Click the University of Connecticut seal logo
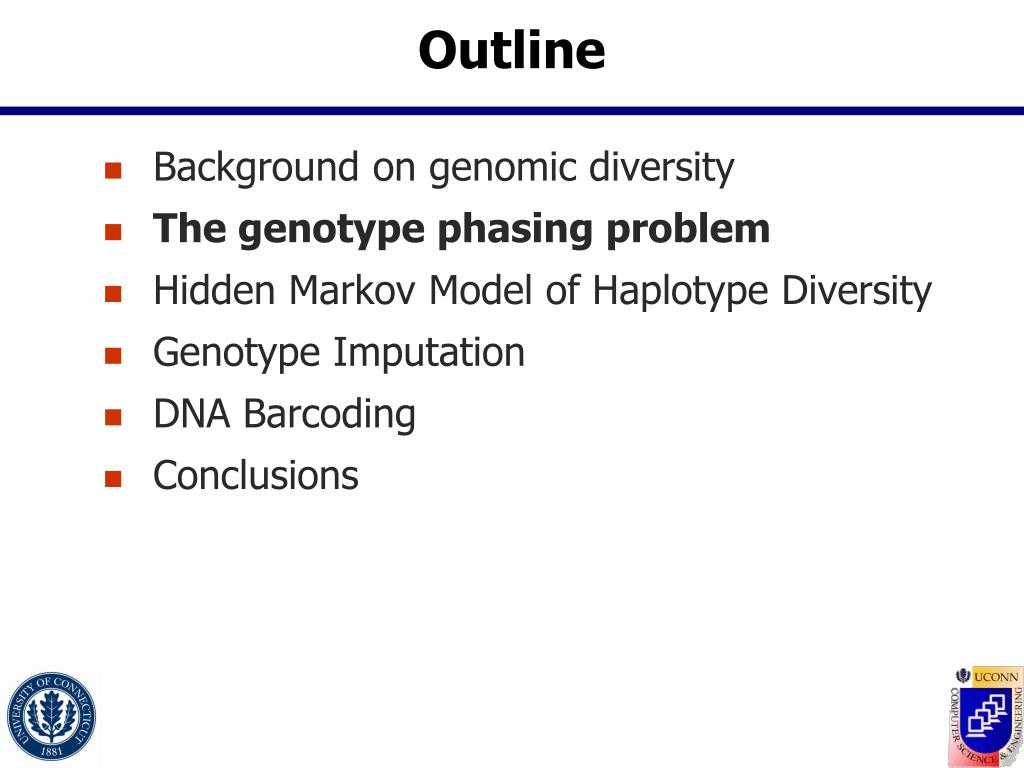 pos(51,716)
